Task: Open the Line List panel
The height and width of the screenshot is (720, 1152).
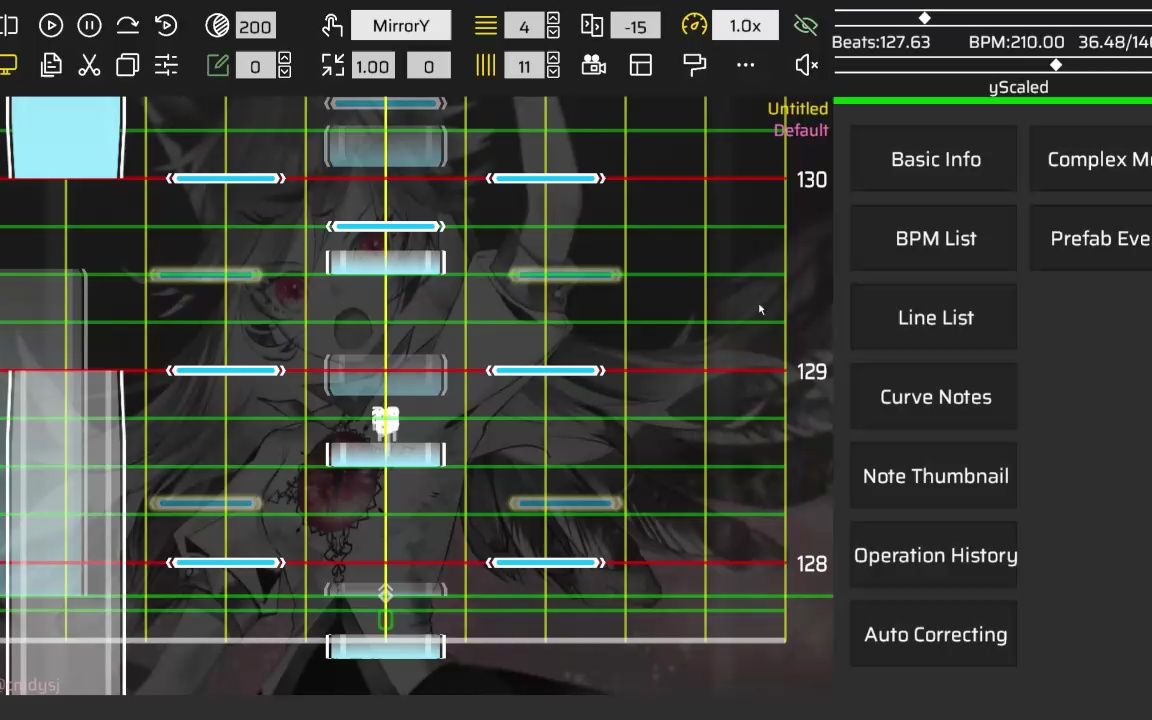Action: (935, 317)
